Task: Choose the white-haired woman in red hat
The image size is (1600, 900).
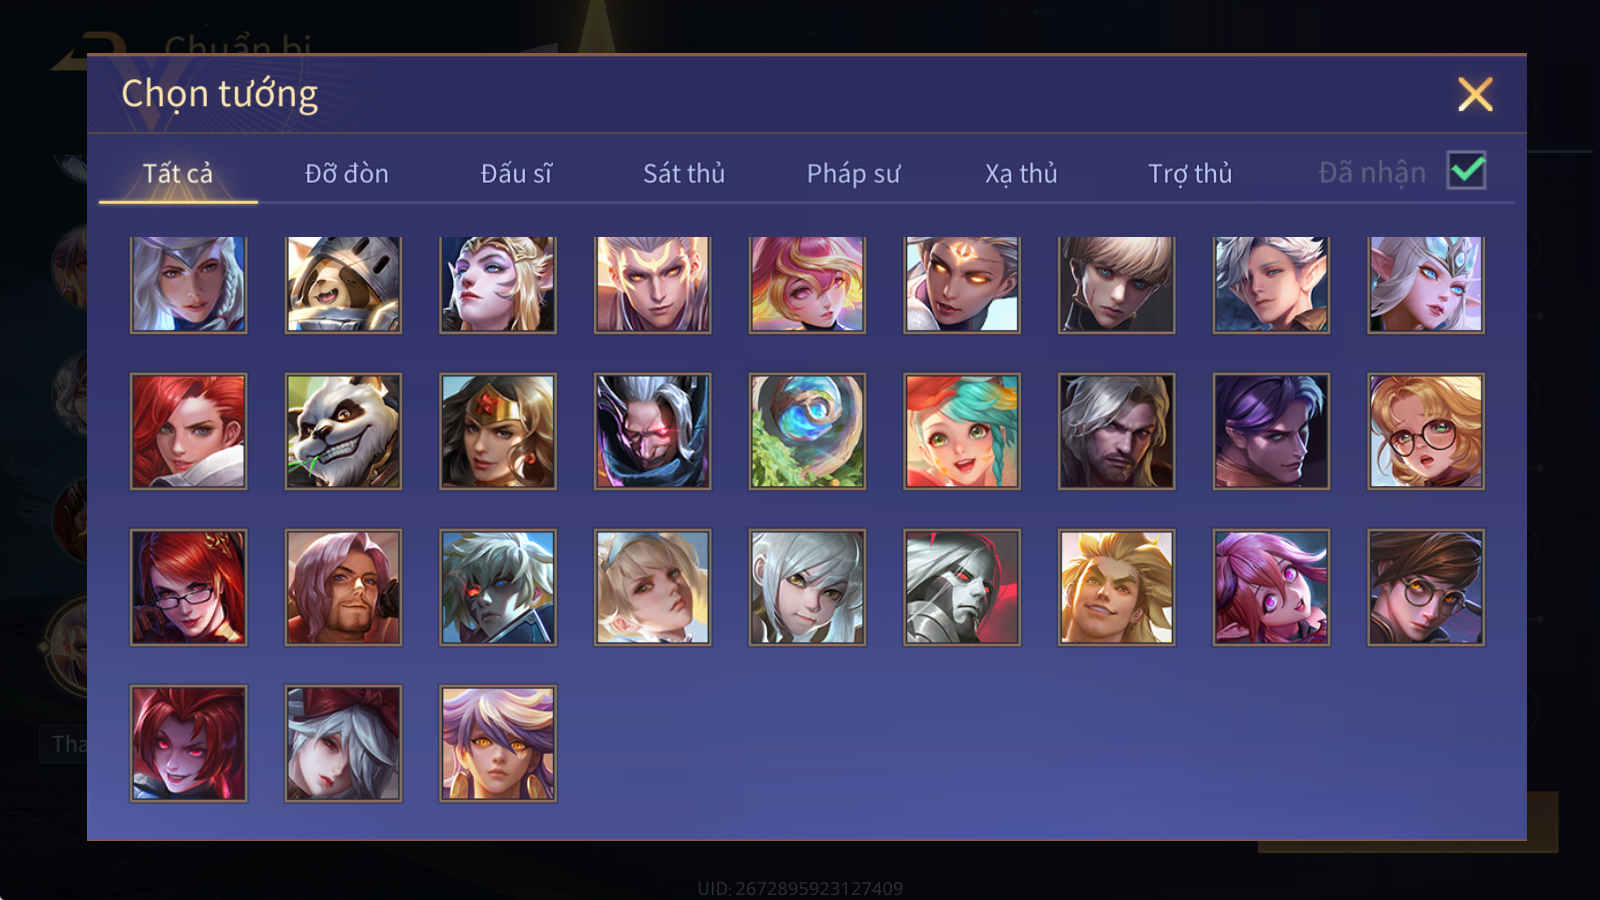Action: pyautogui.click(x=343, y=743)
